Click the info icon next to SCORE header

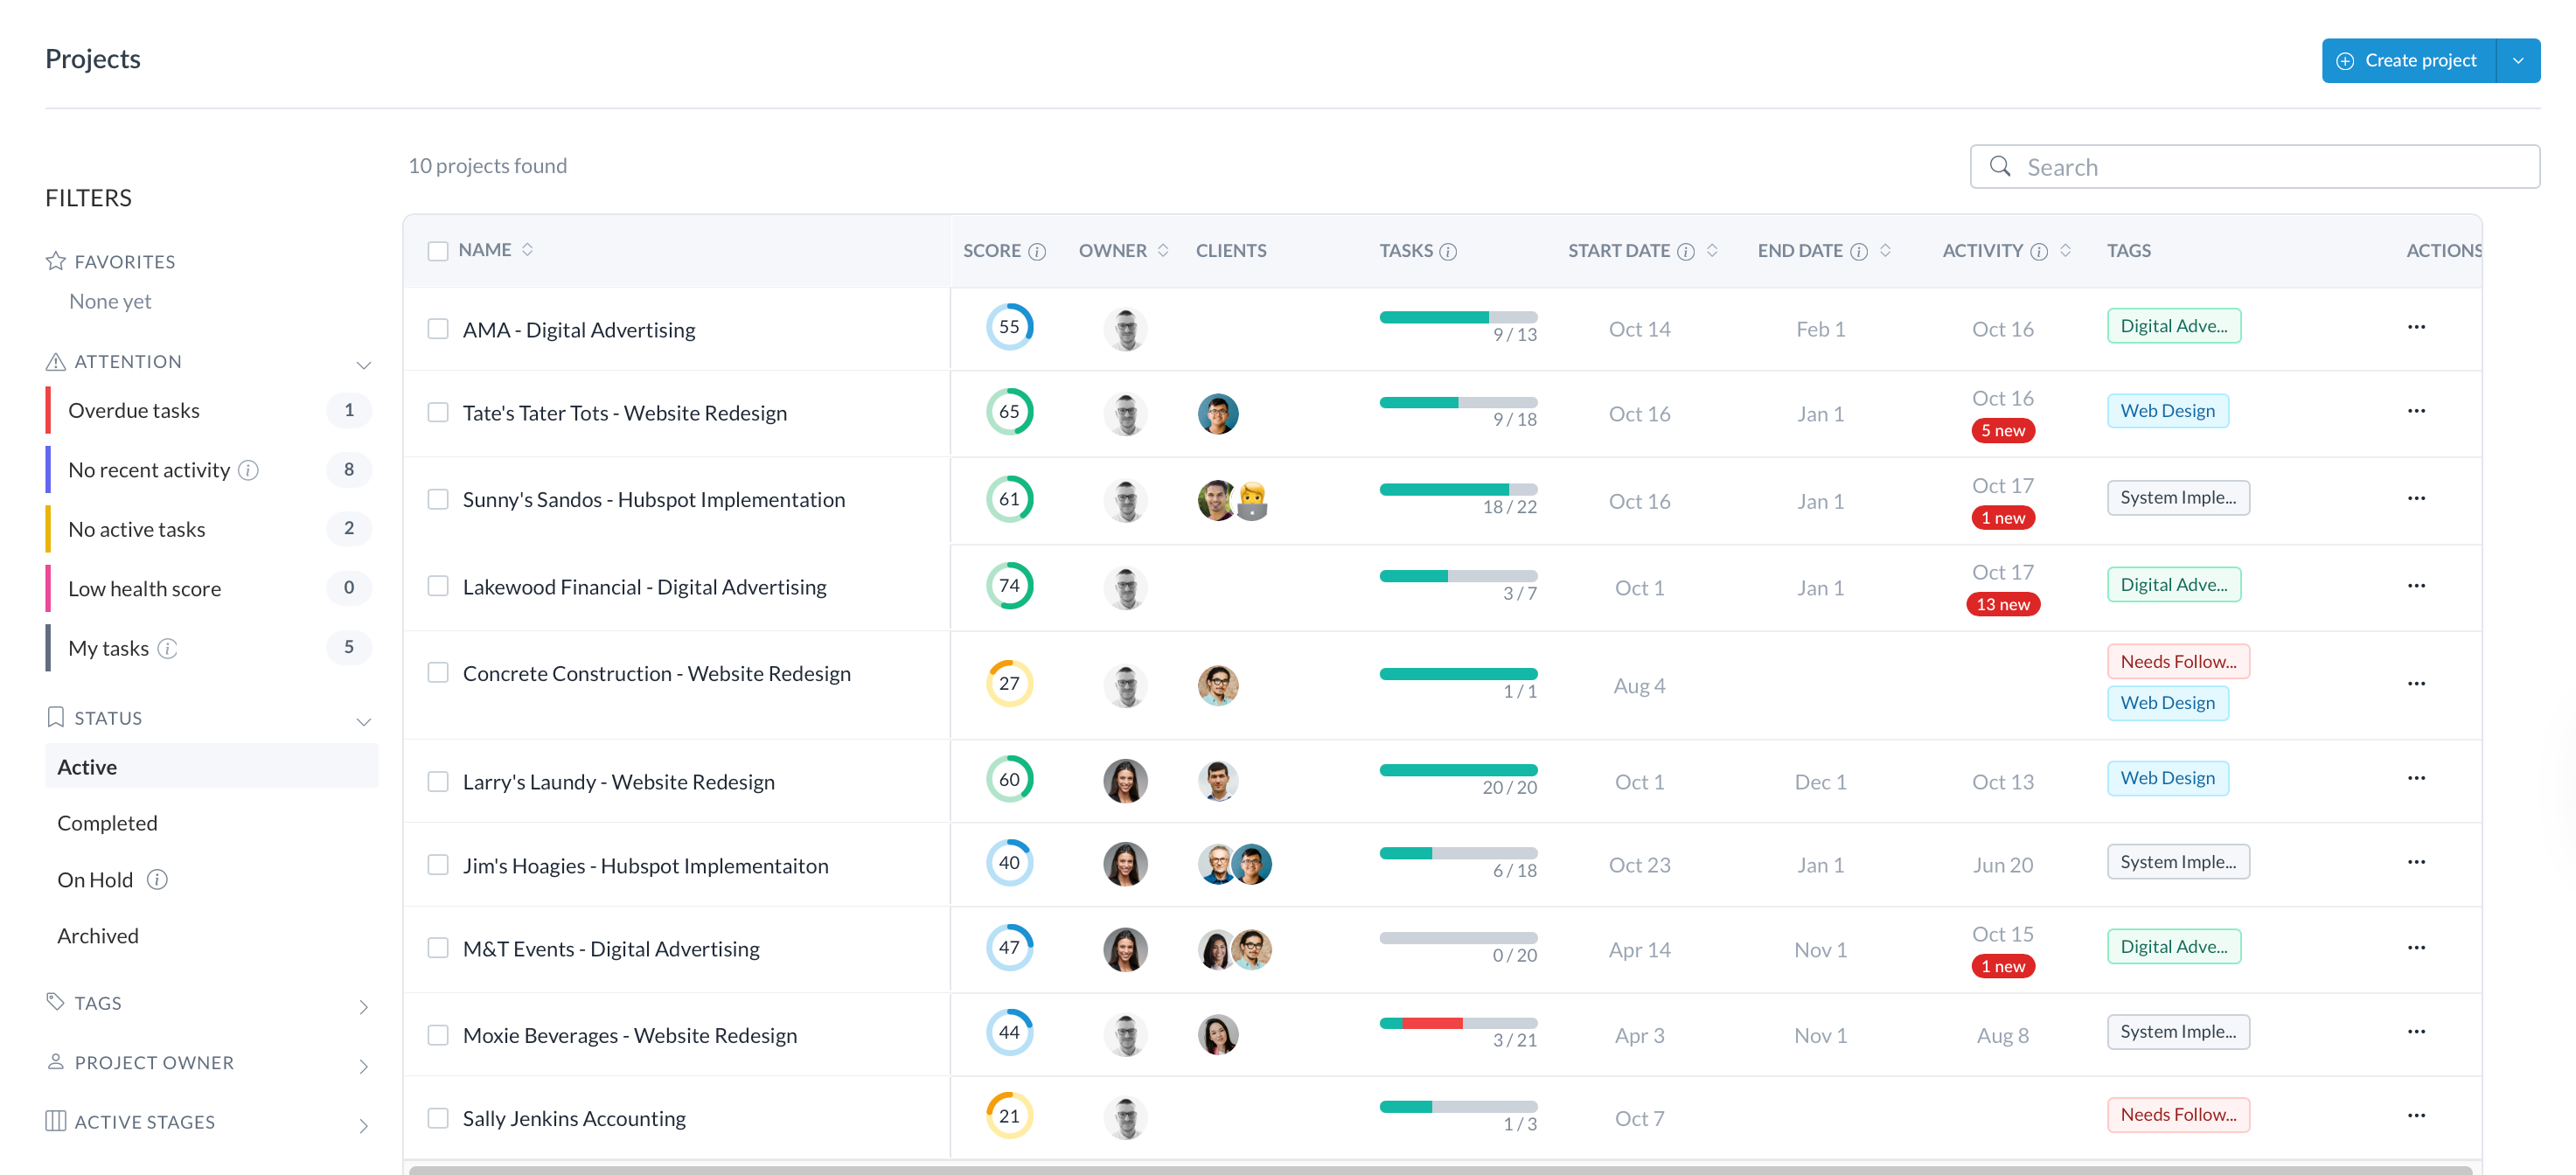(x=1037, y=252)
